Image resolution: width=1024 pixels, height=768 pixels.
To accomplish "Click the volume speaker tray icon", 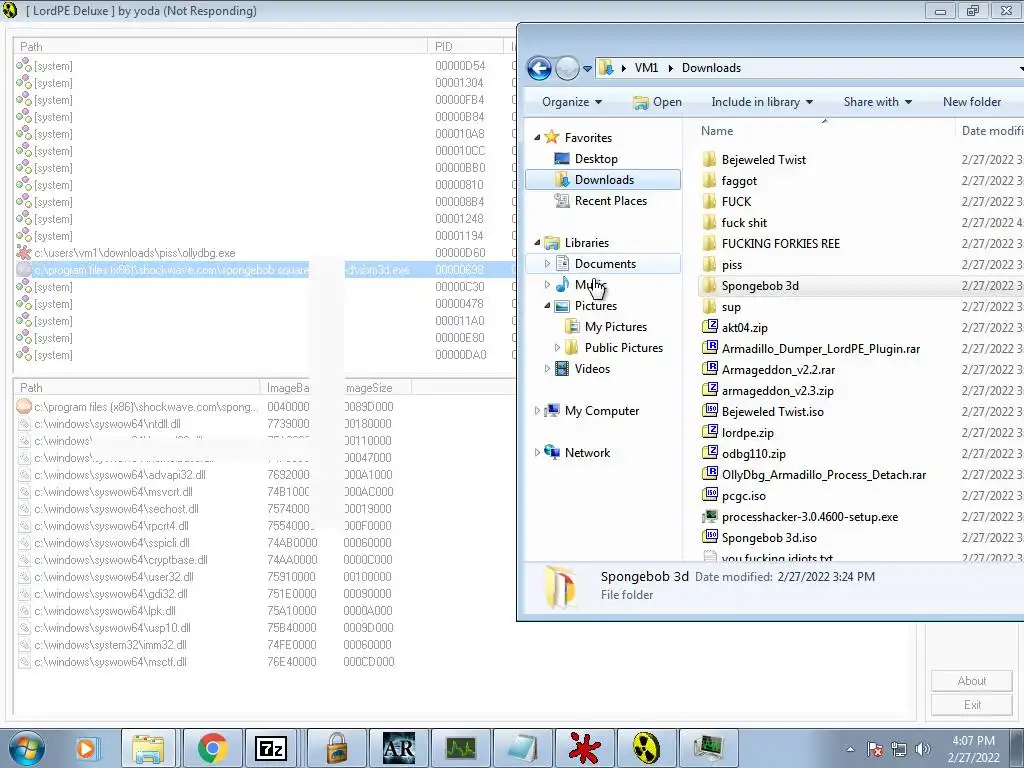I will [923, 749].
